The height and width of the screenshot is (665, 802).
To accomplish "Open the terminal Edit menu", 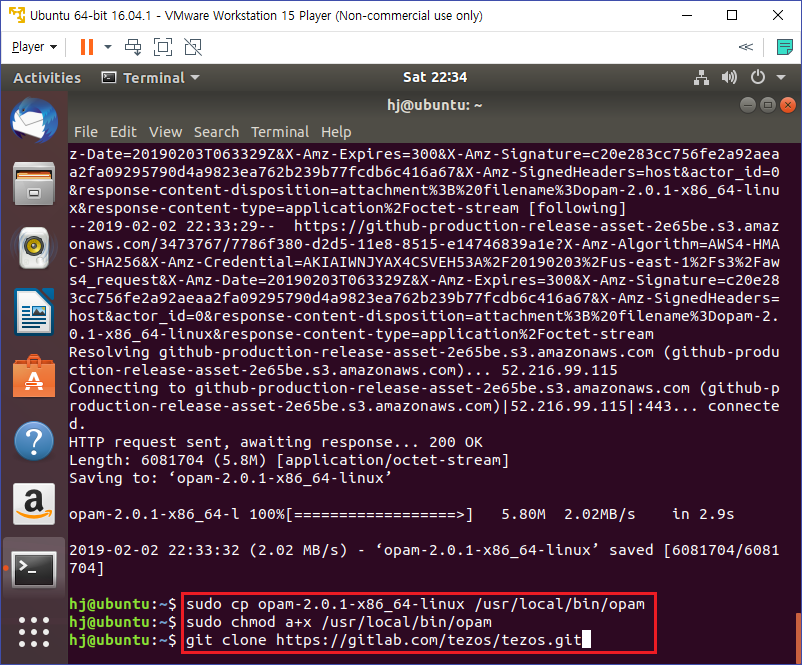I will coord(123,132).
